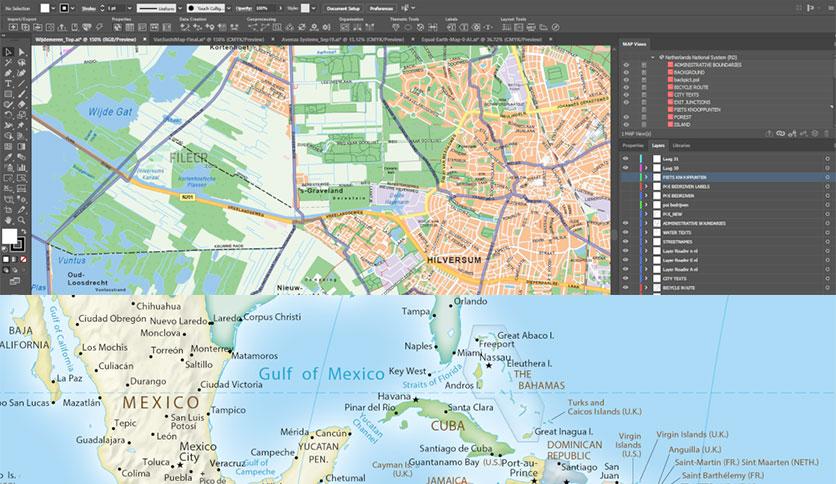Select the Hand tool
Viewport: 836px width, 484px height.
(x=8, y=220)
